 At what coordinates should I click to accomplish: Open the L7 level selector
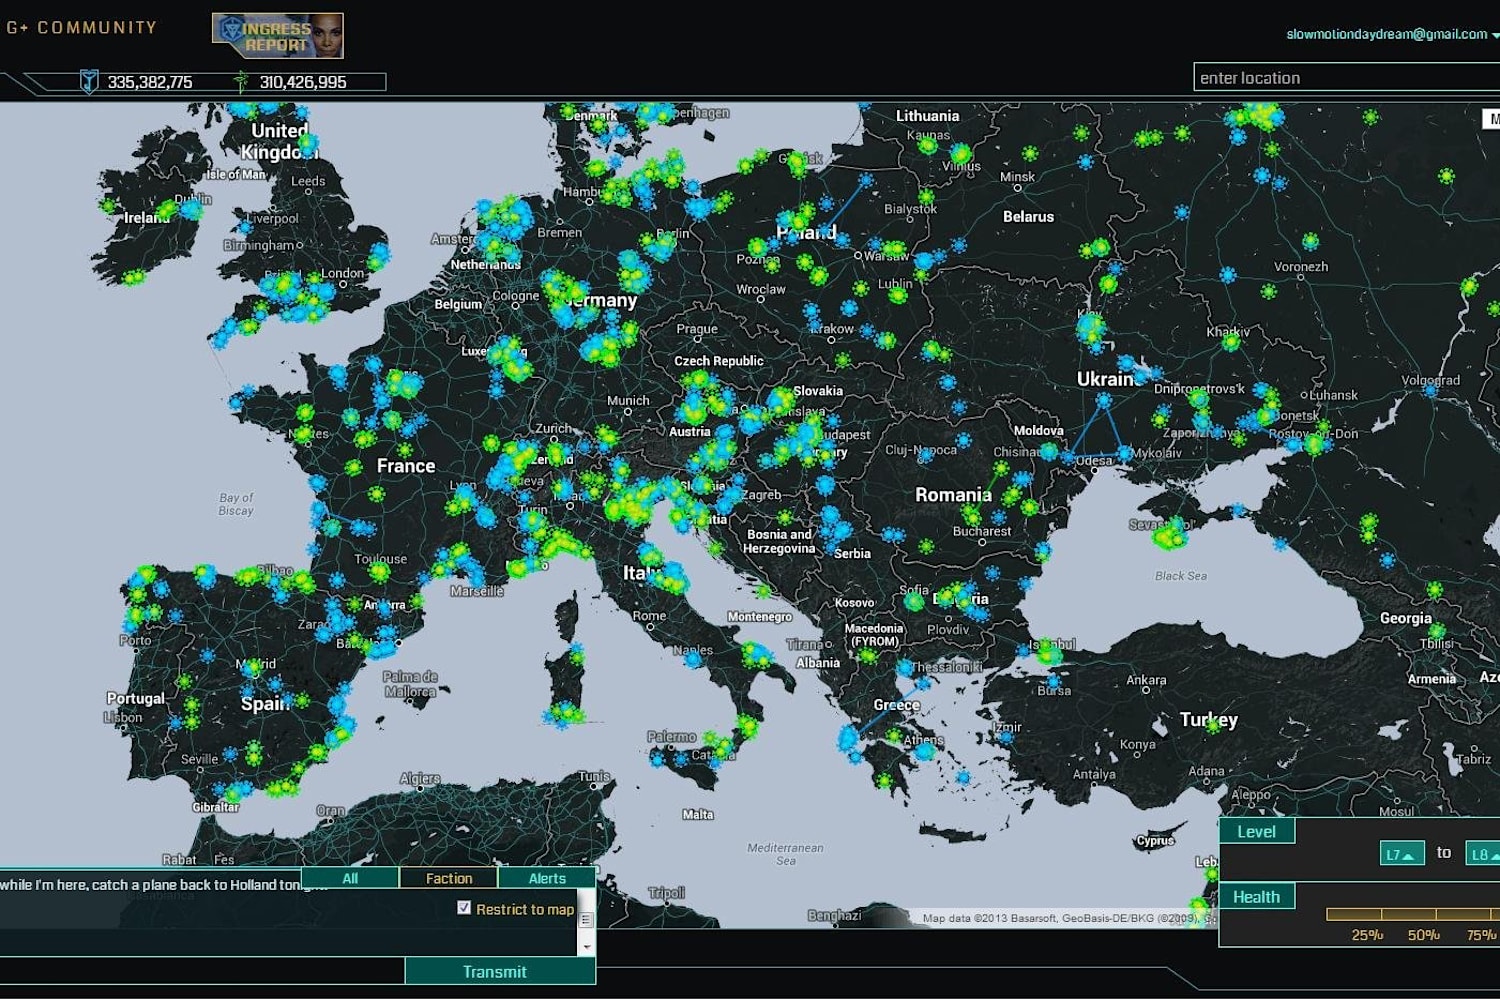click(1403, 853)
